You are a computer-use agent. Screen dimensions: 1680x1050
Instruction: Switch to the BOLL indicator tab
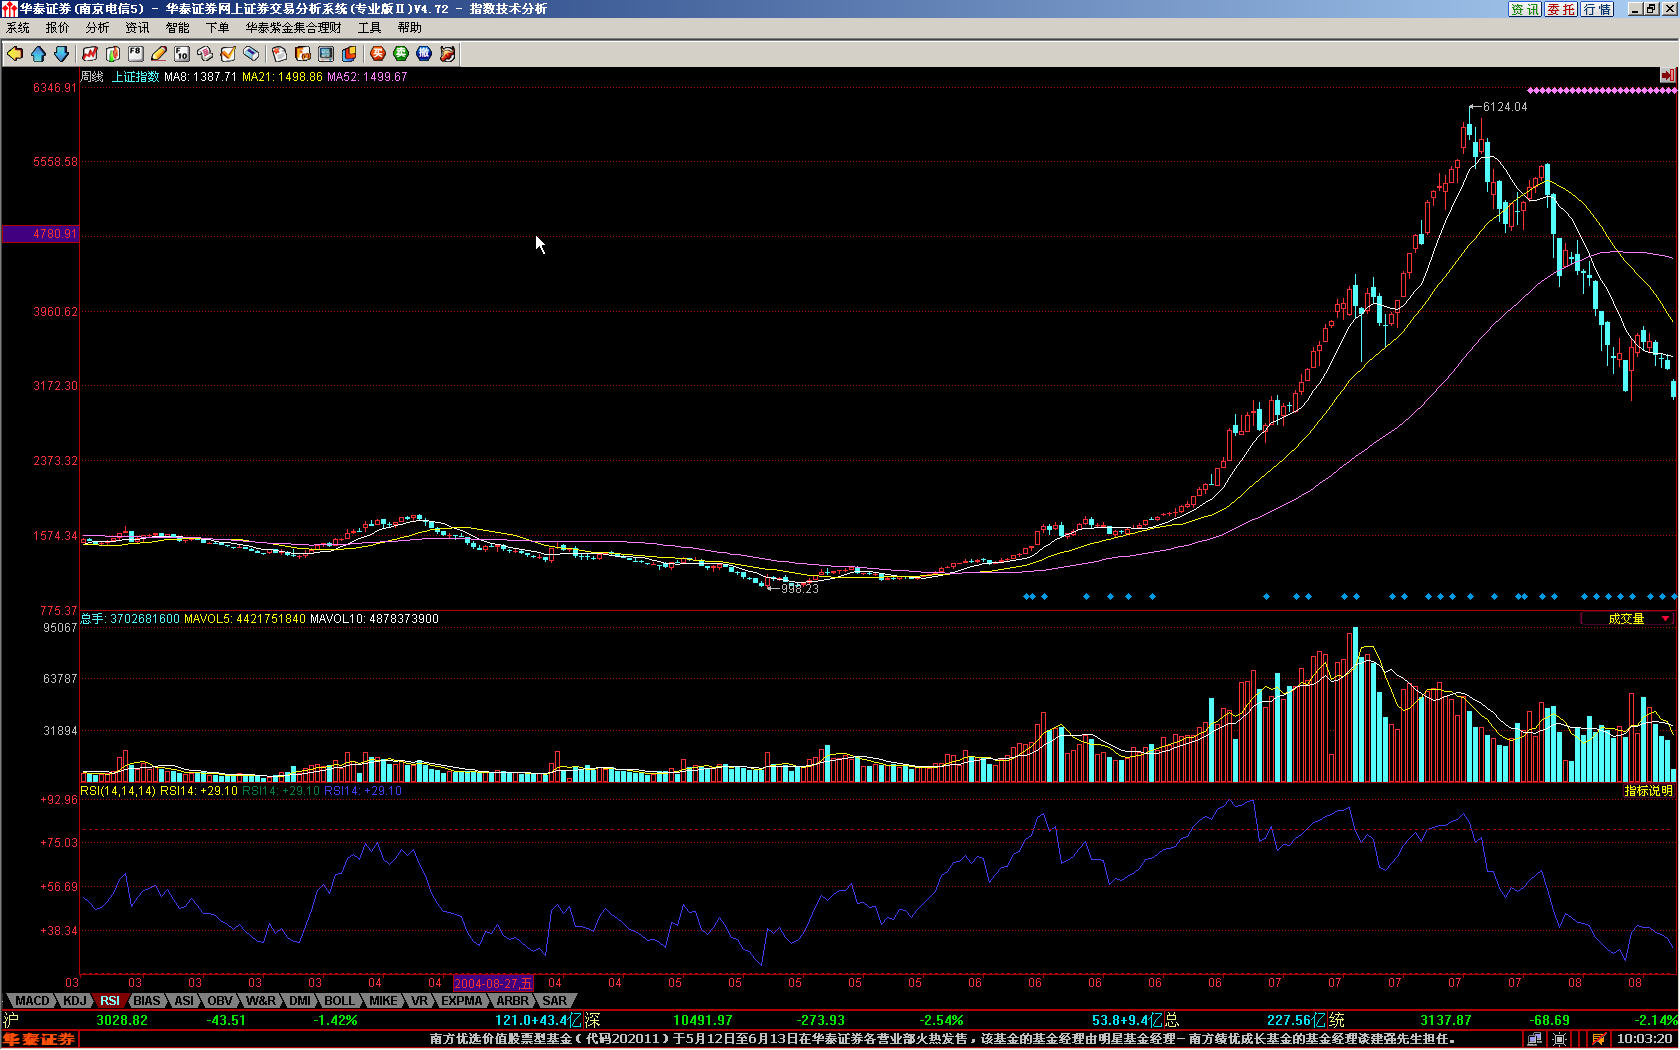point(339,1001)
